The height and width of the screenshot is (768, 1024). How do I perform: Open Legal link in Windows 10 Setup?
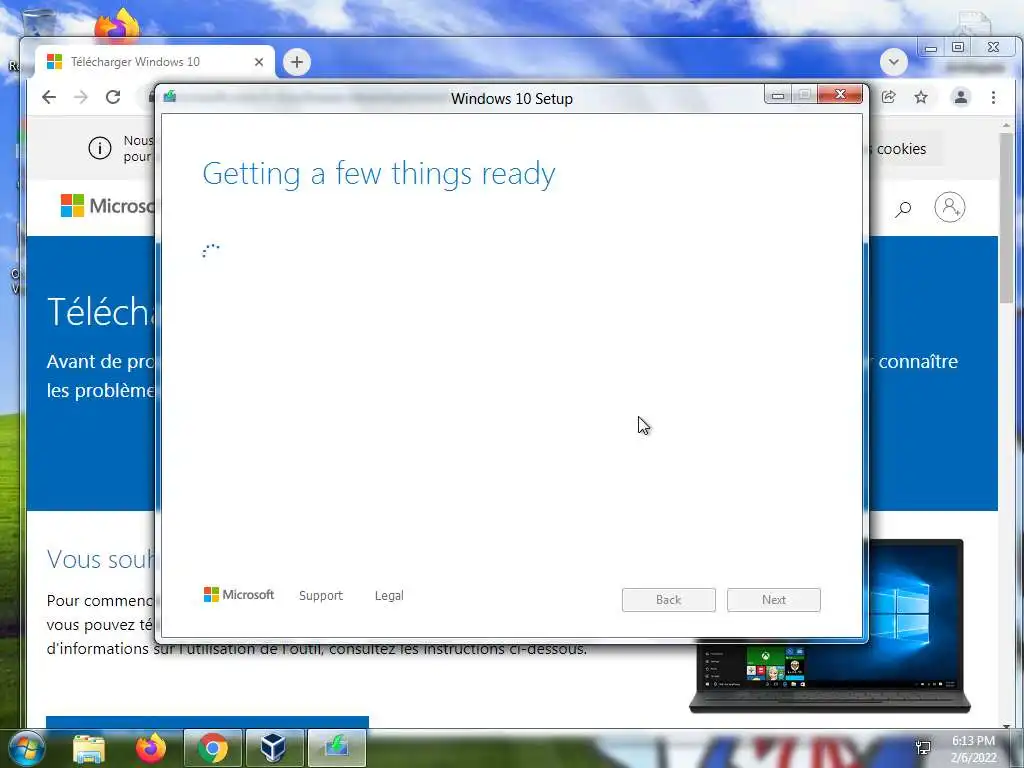tap(389, 595)
